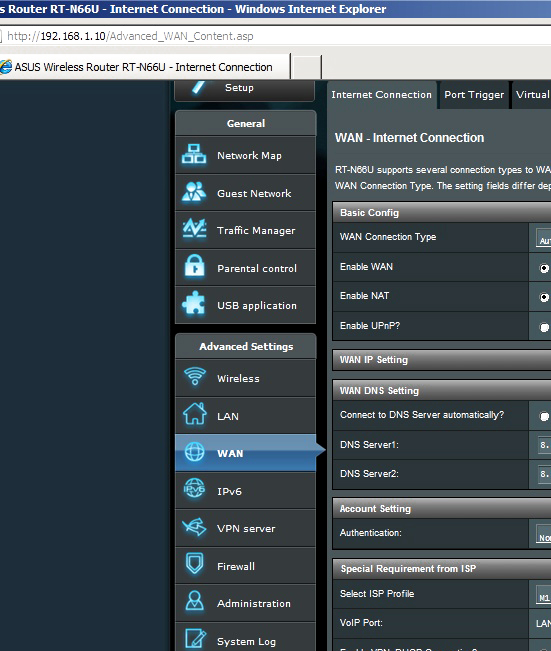Select the Enable WAN radio button

pyautogui.click(x=544, y=268)
